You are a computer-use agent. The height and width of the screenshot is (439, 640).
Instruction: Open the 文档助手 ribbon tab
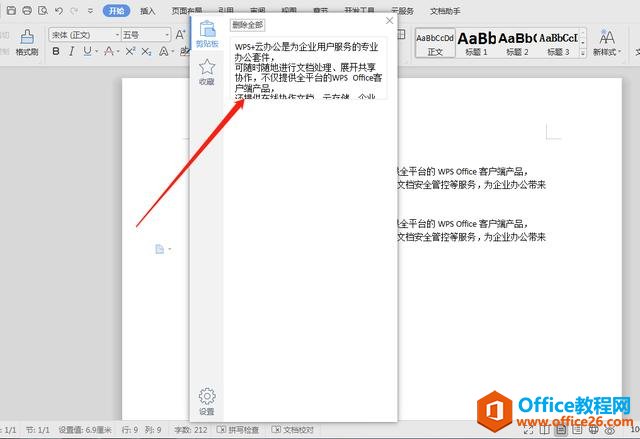point(445,11)
